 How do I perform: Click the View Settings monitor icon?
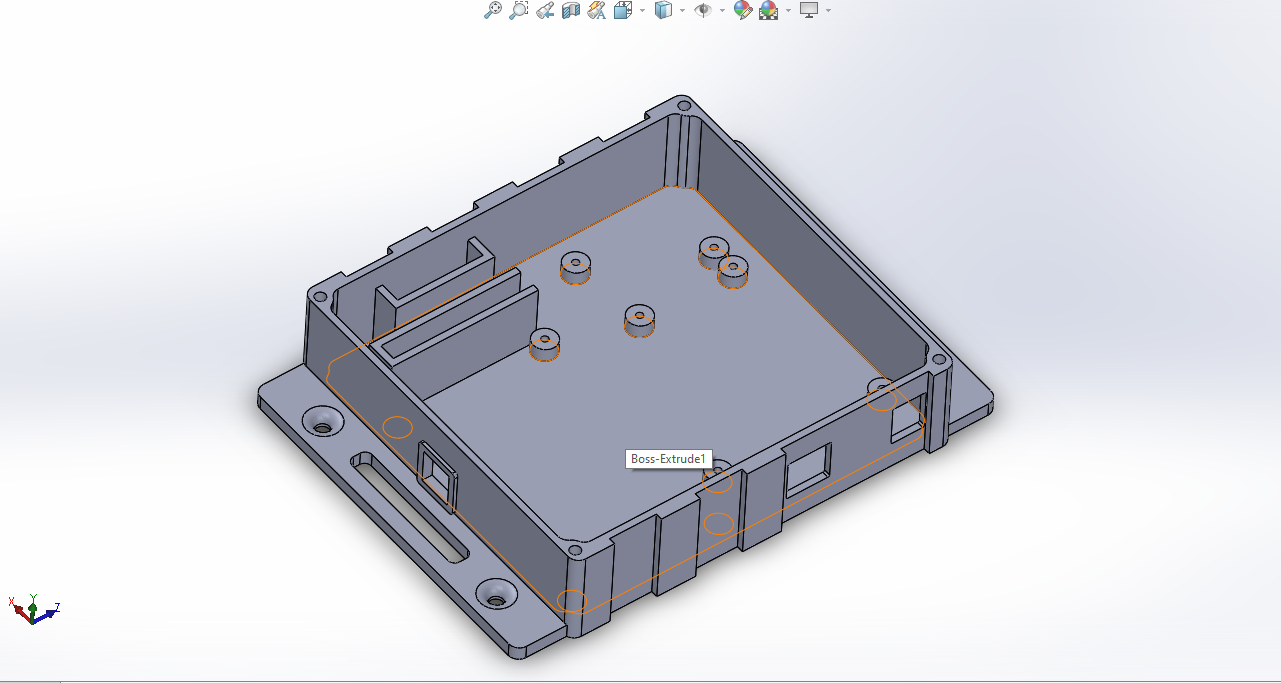click(809, 10)
